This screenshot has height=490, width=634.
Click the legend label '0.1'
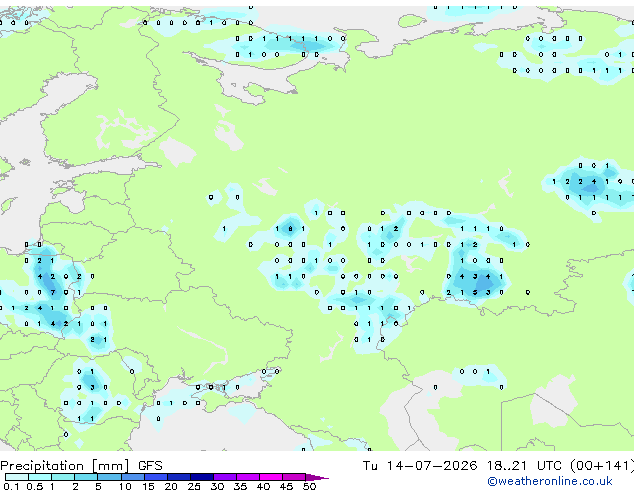coord(11,486)
